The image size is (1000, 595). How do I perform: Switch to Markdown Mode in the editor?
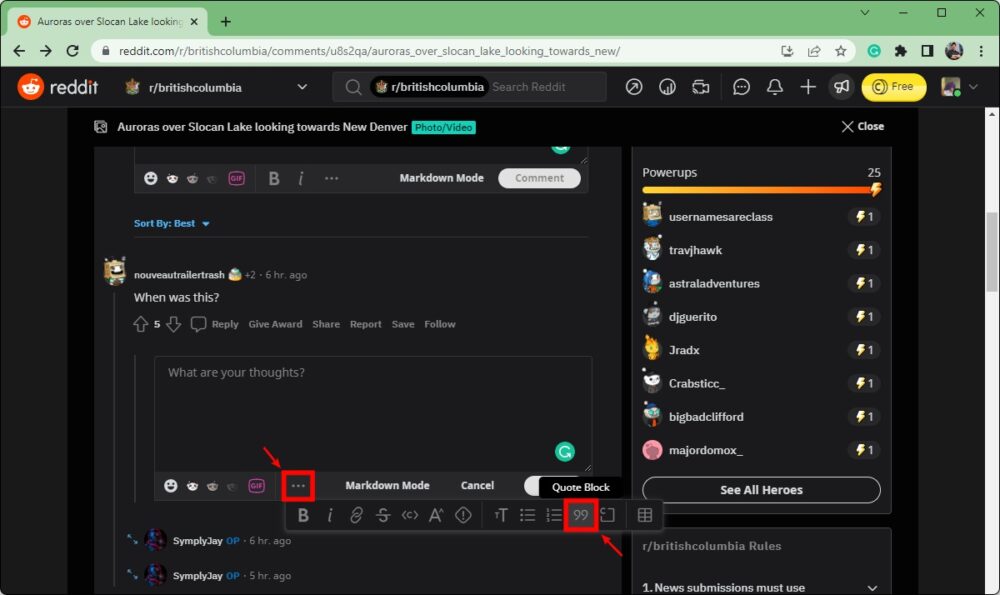pos(388,485)
